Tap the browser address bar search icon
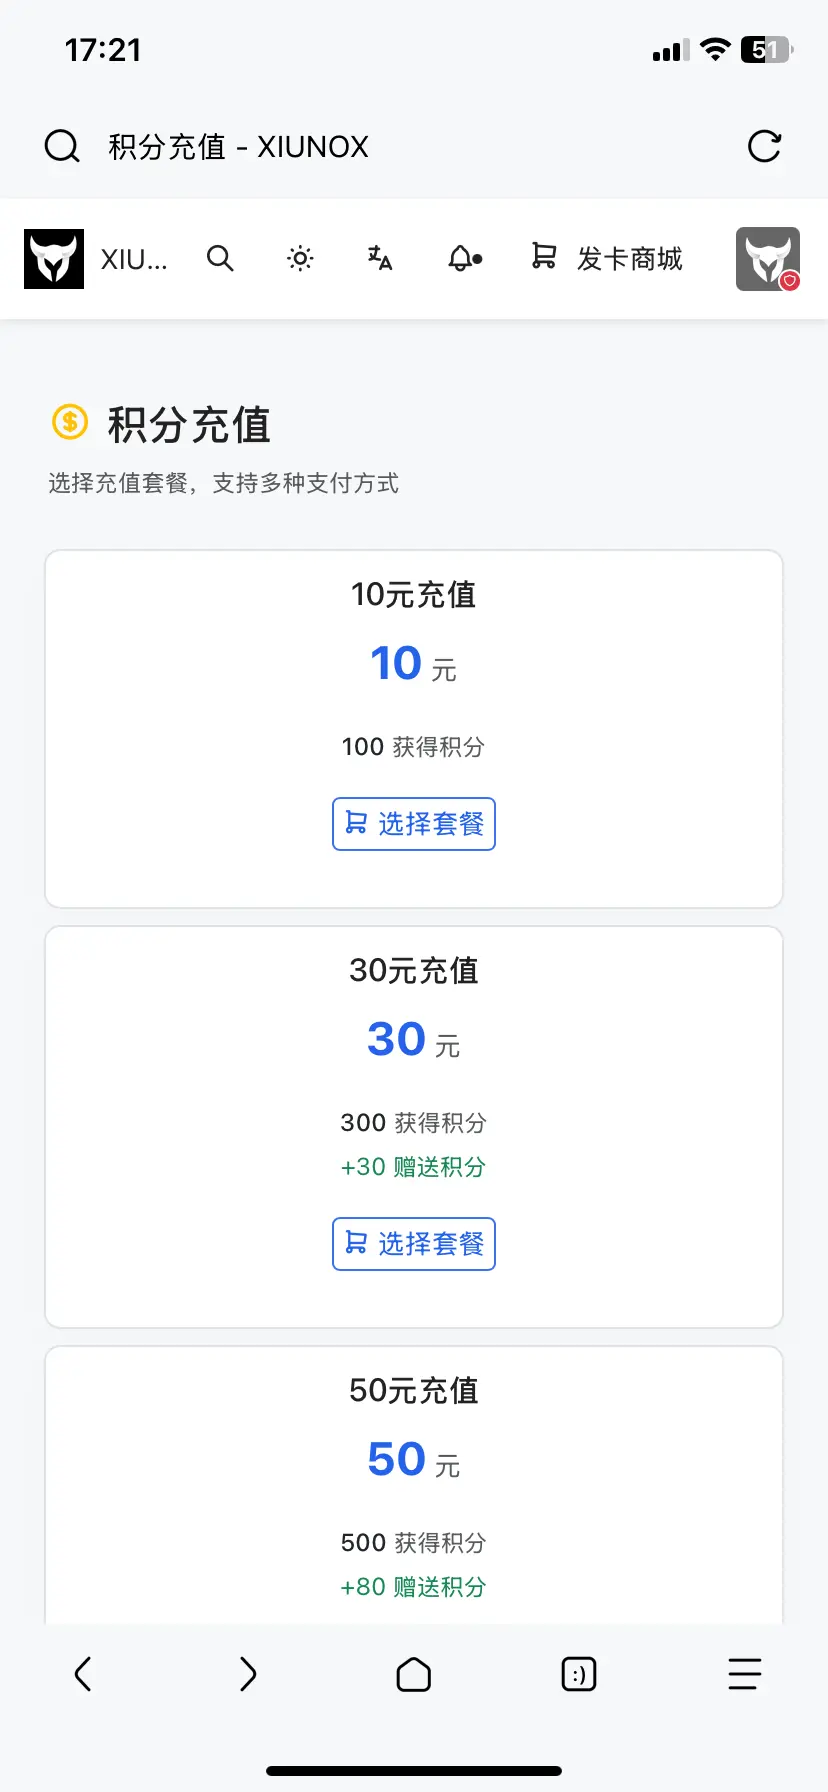This screenshot has height=1792, width=828. 62,146
